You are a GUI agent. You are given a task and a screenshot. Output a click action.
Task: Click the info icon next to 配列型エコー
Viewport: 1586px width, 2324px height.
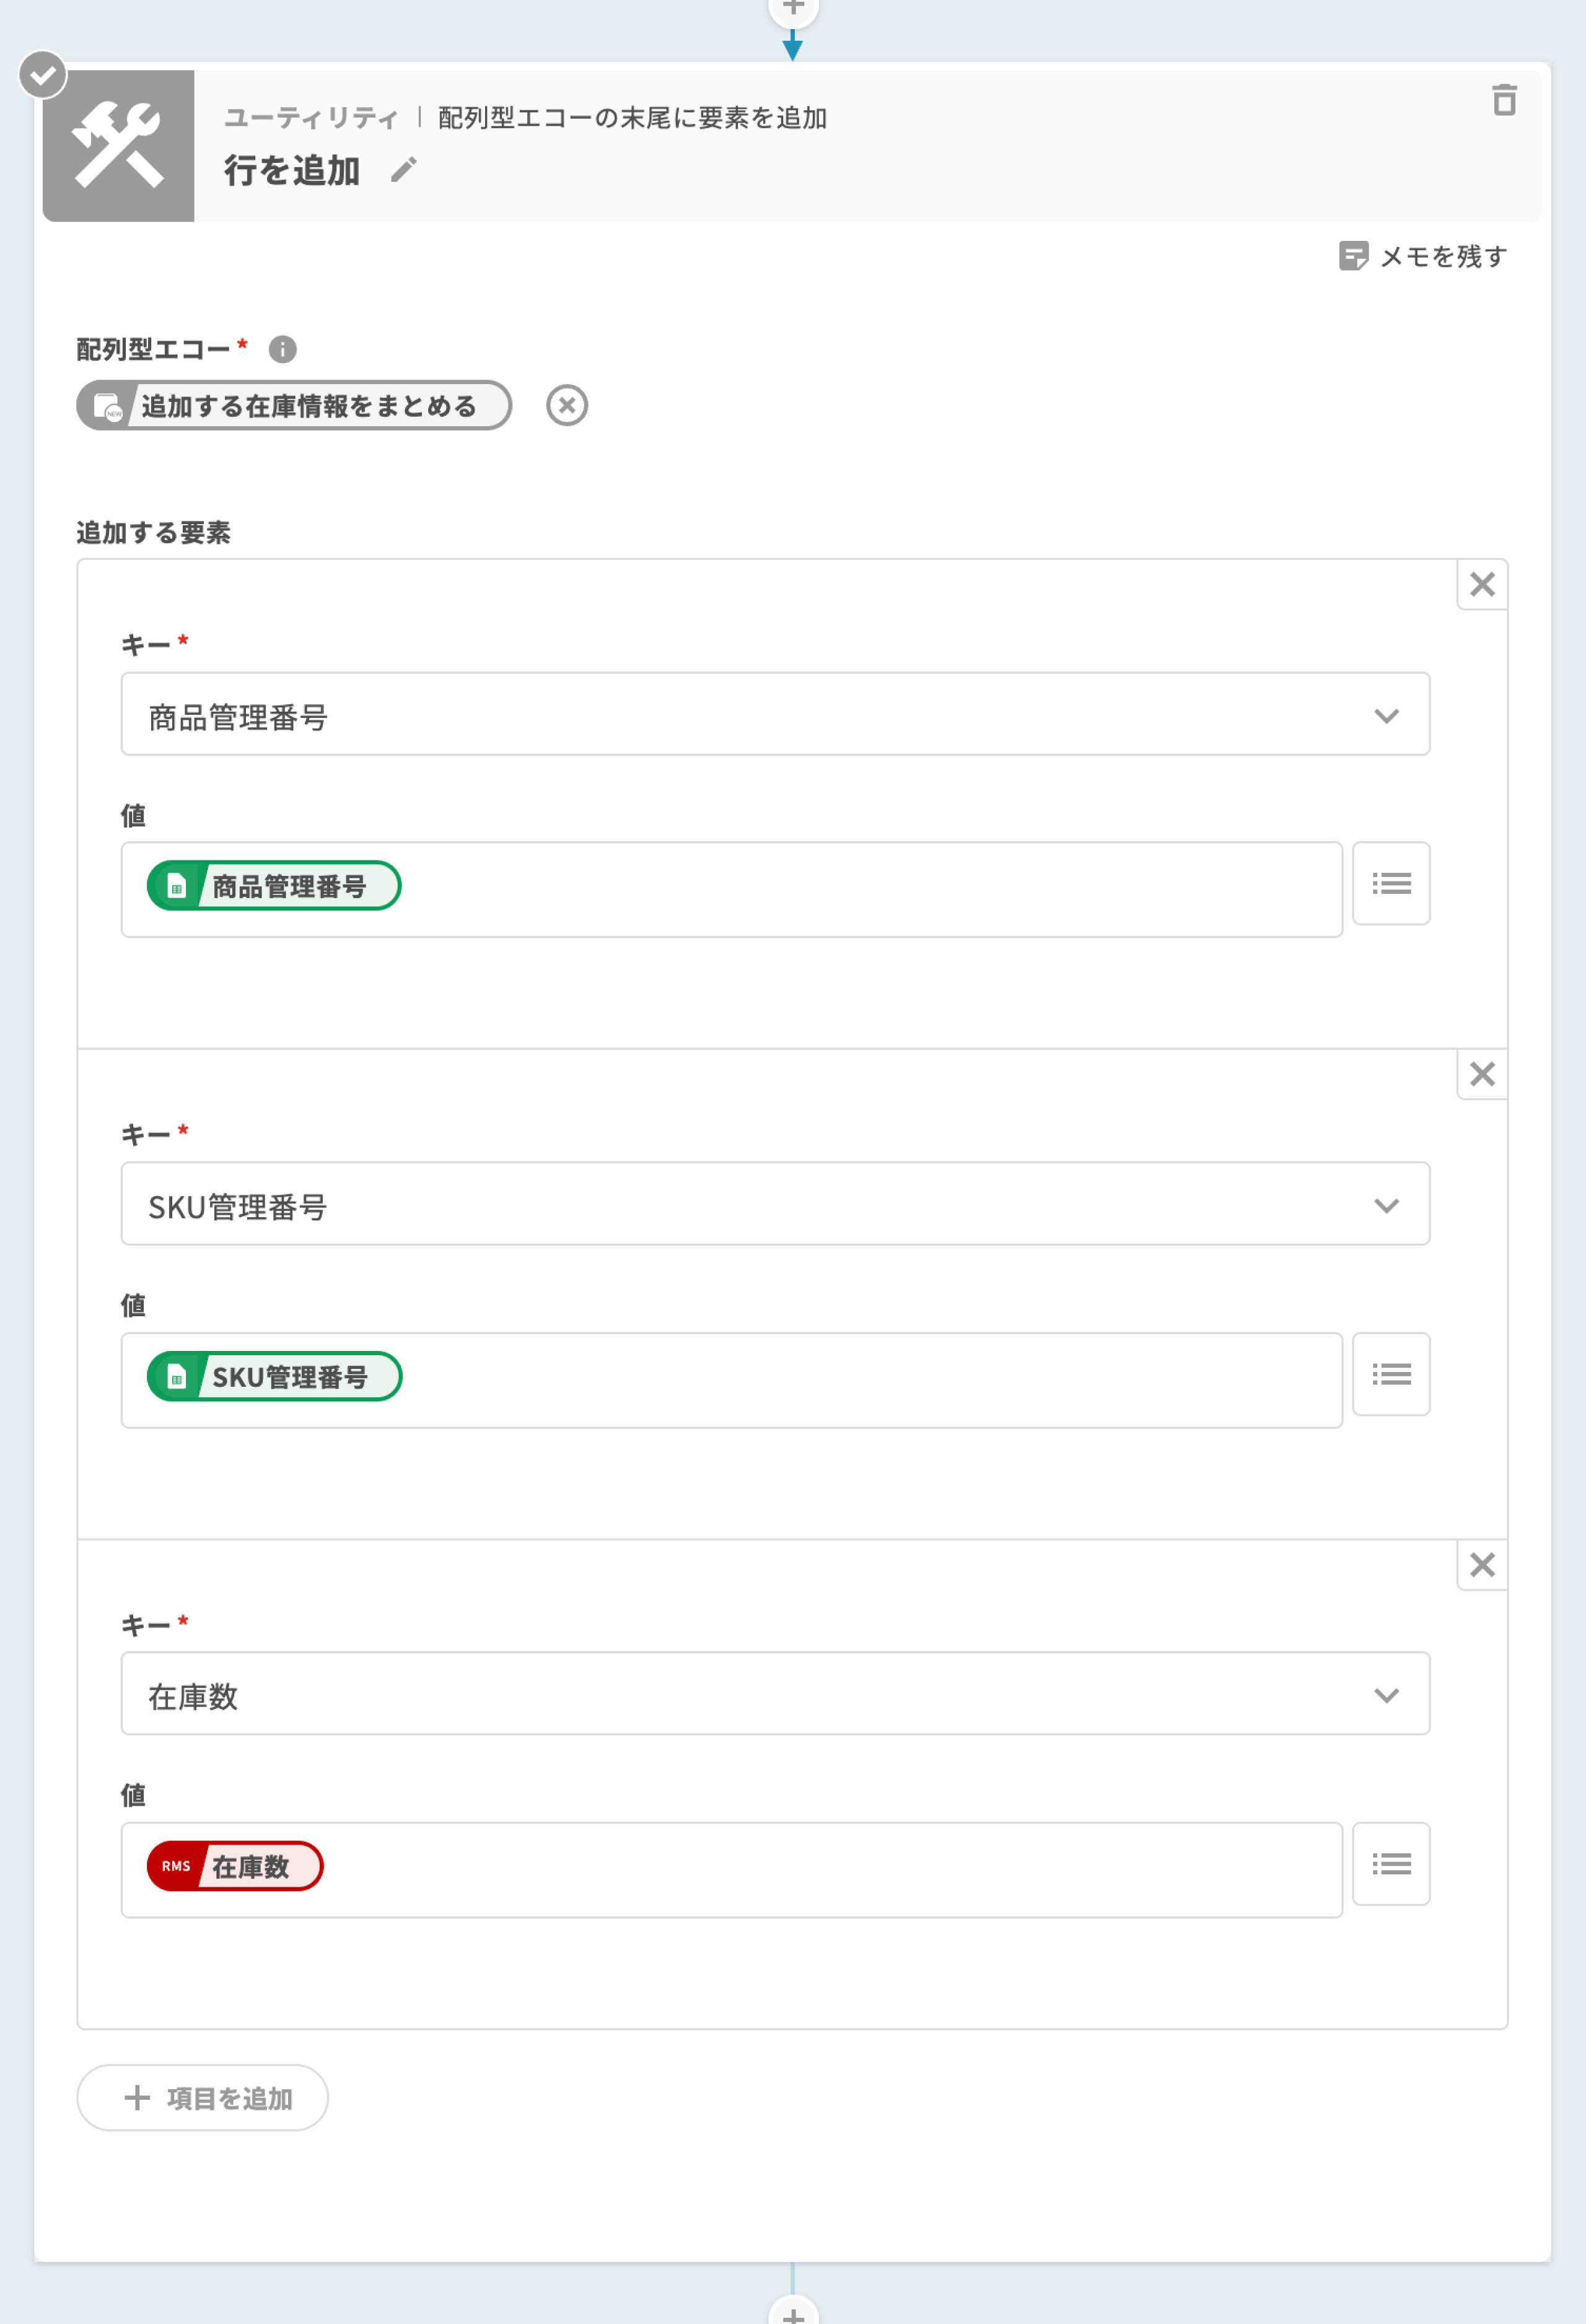pyautogui.click(x=282, y=349)
